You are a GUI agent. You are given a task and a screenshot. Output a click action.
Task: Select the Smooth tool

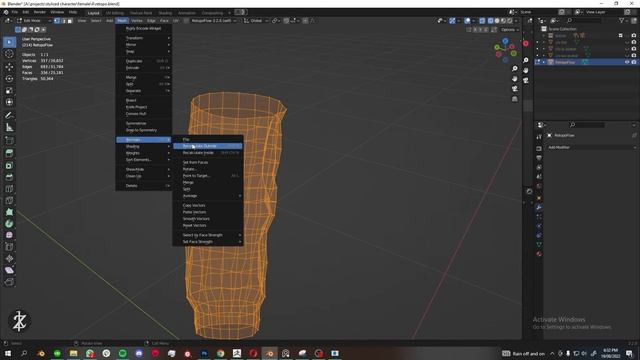pos(9,235)
